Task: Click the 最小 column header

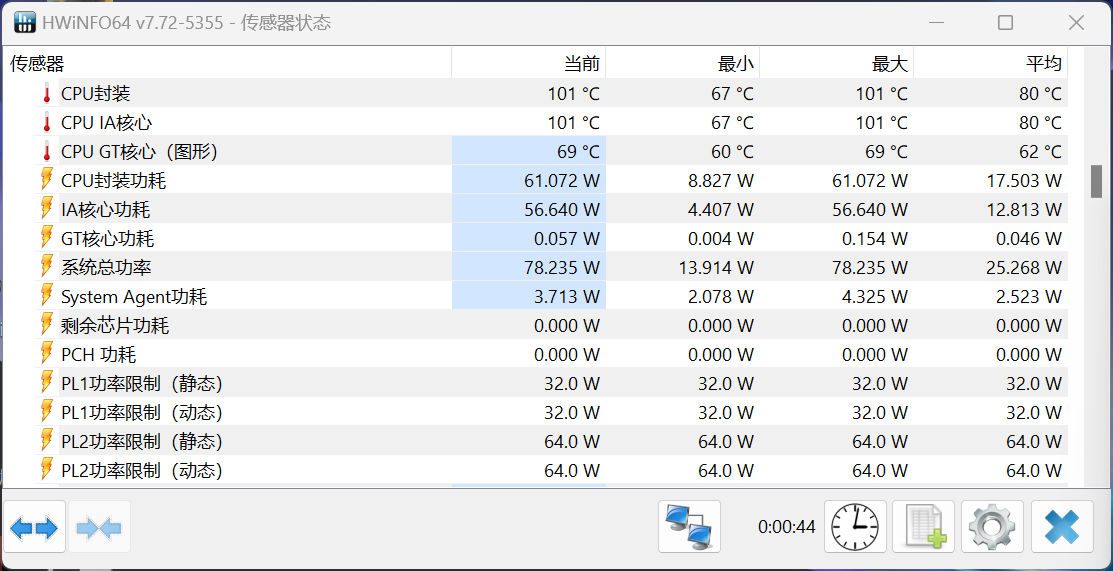Action: 683,64
